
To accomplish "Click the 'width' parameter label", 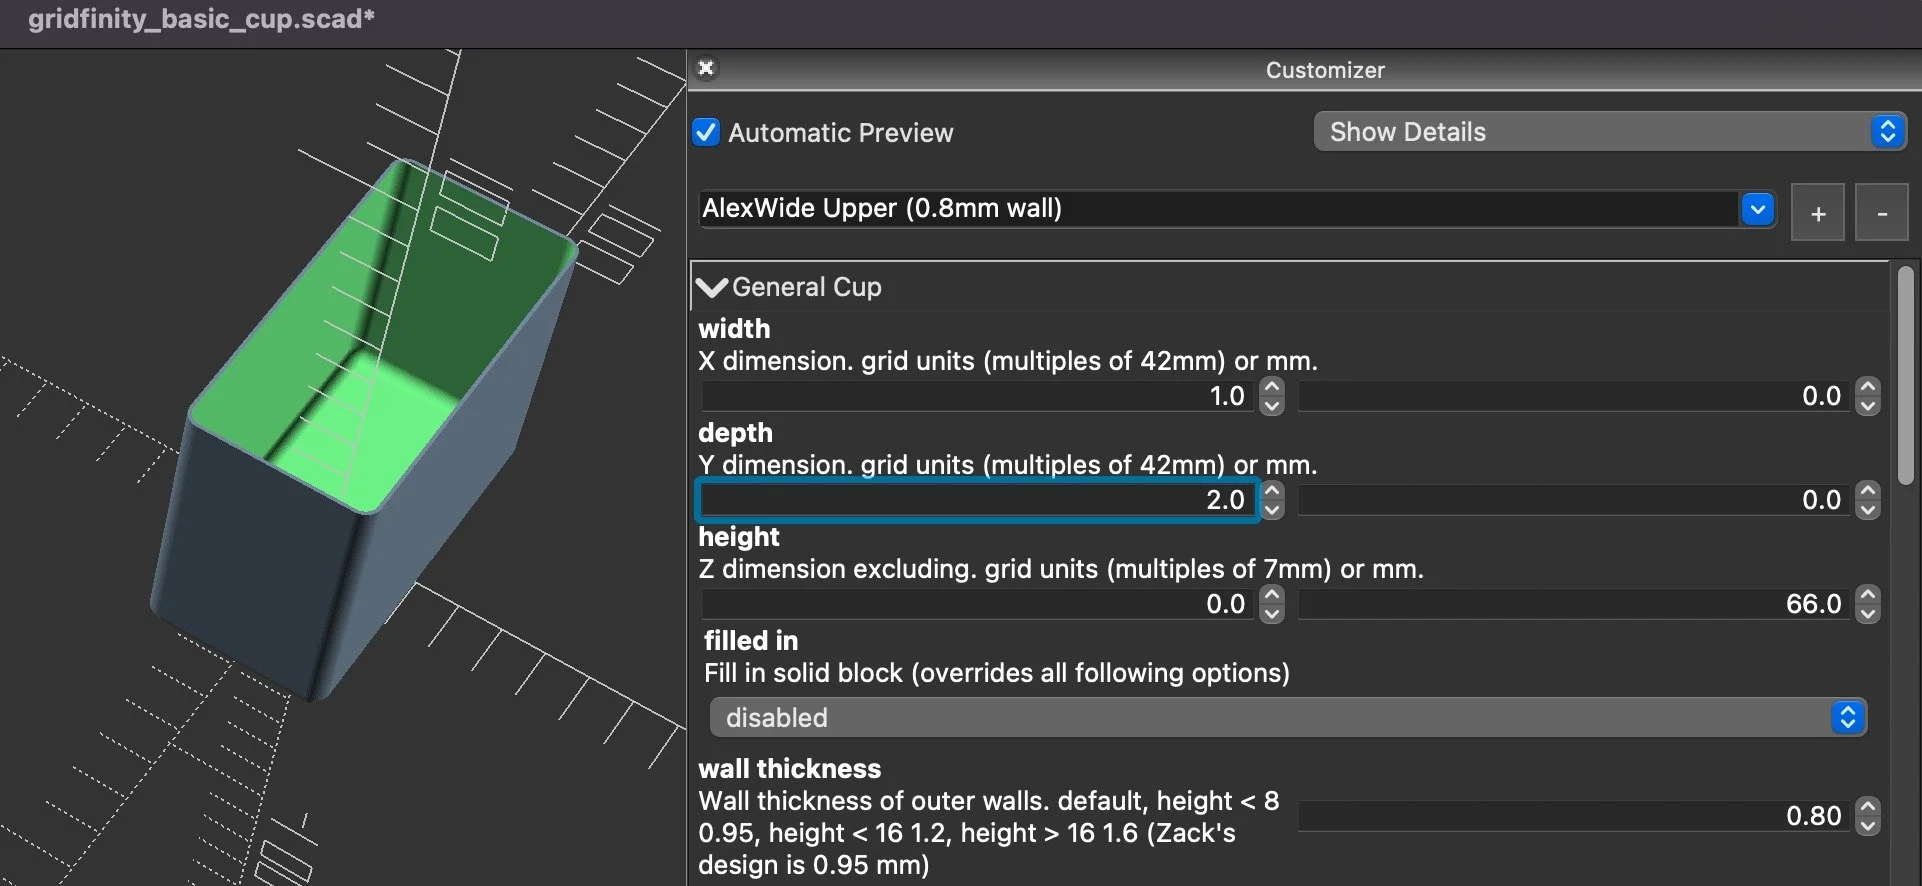I will (x=734, y=328).
